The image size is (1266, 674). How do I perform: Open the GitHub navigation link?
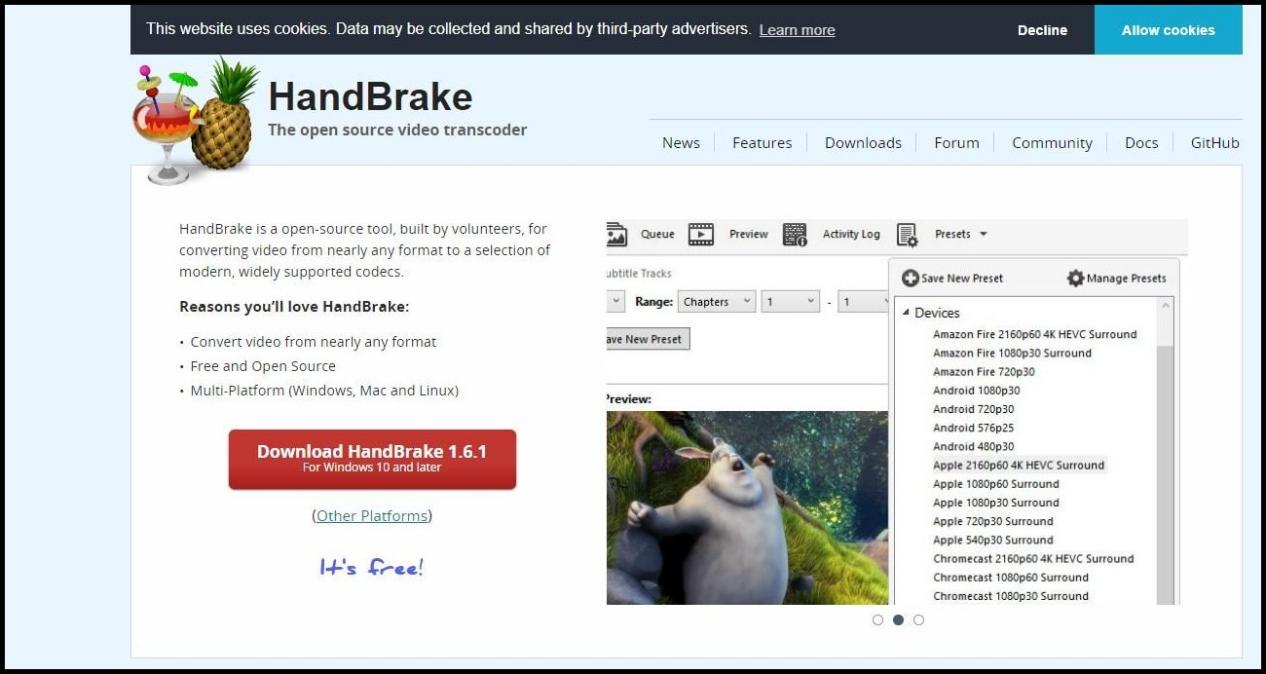click(1215, 143)
